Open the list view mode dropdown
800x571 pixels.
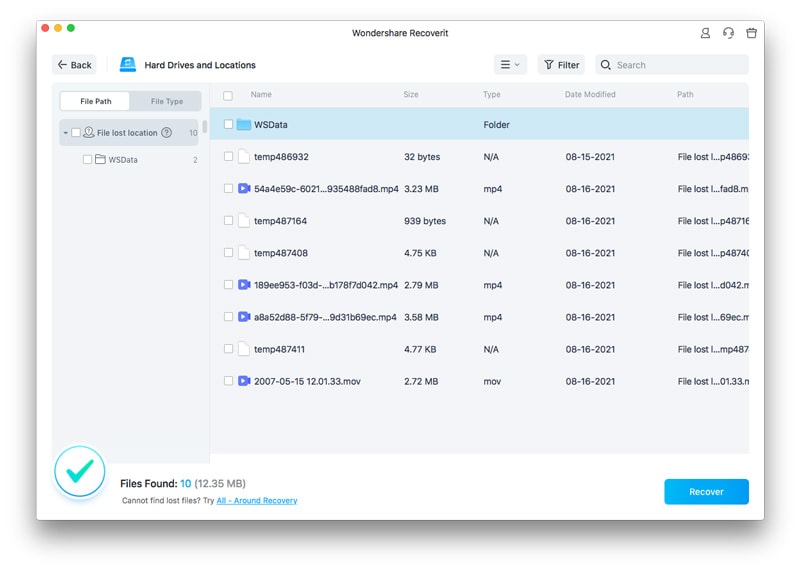(510, 65)
